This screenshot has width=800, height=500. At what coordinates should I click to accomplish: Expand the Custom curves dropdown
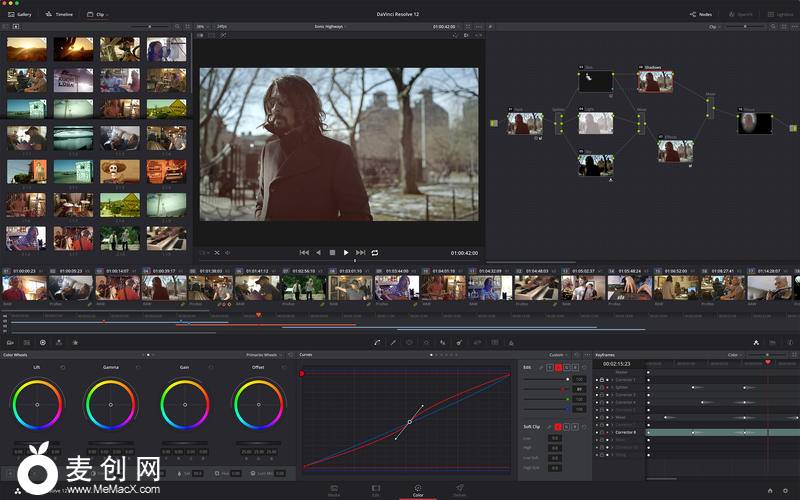click(559, 354)
